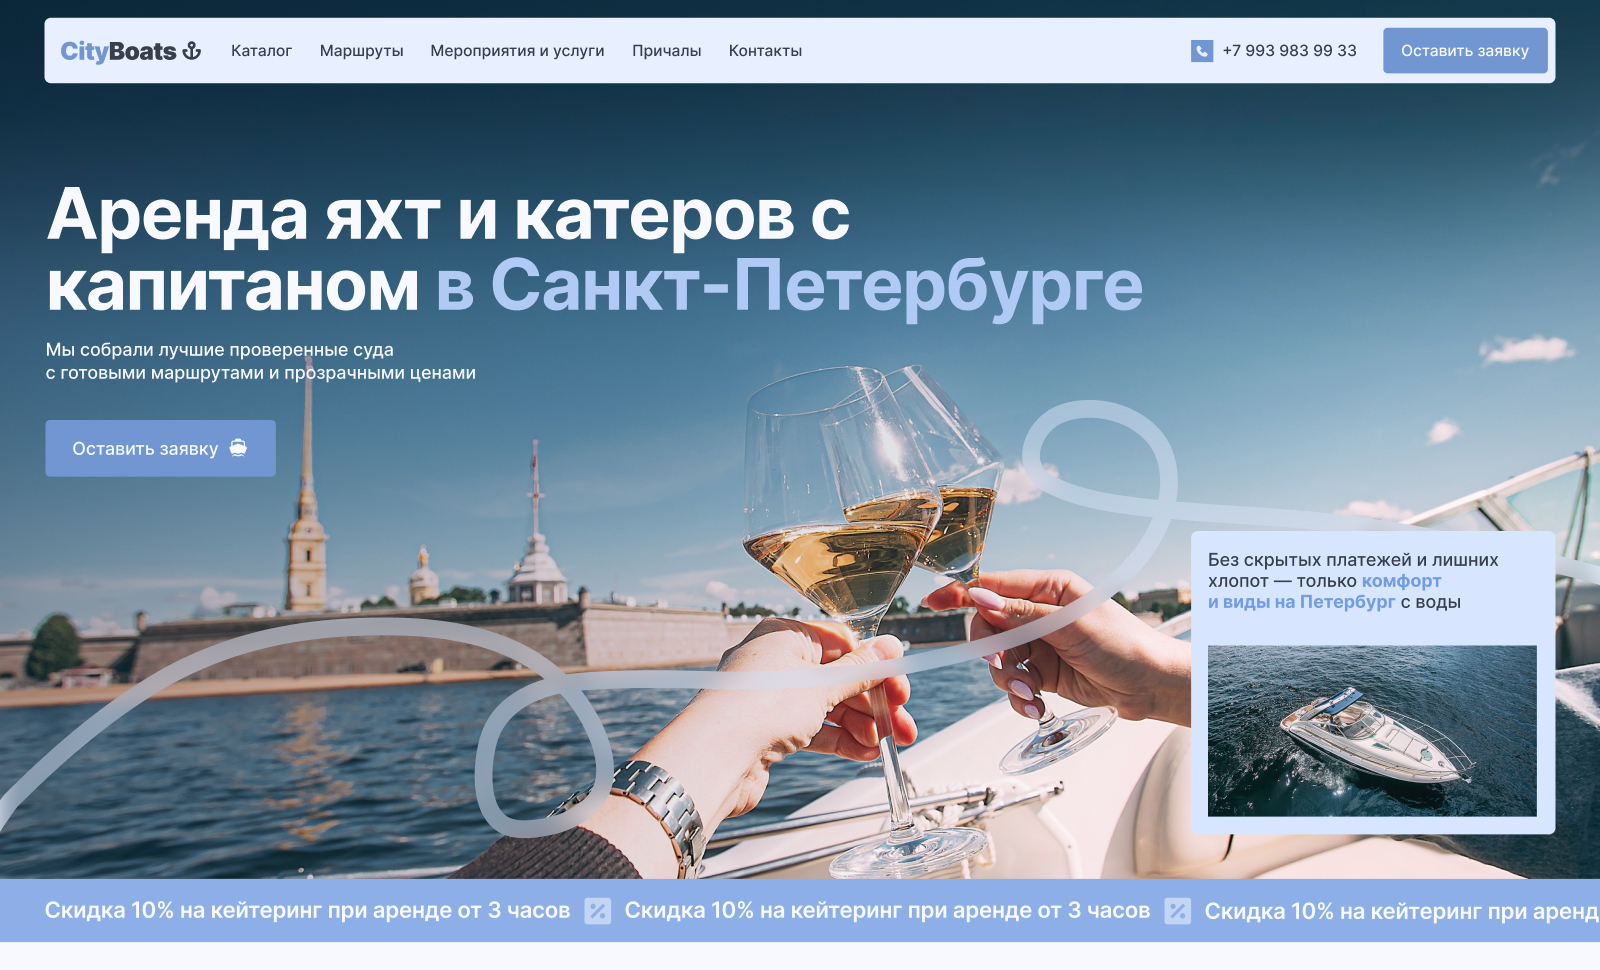Select Причалы in the navigation bar
The width and height of the screenshot is (1600, 970).
pyautogui.click(x=666, y=51)
